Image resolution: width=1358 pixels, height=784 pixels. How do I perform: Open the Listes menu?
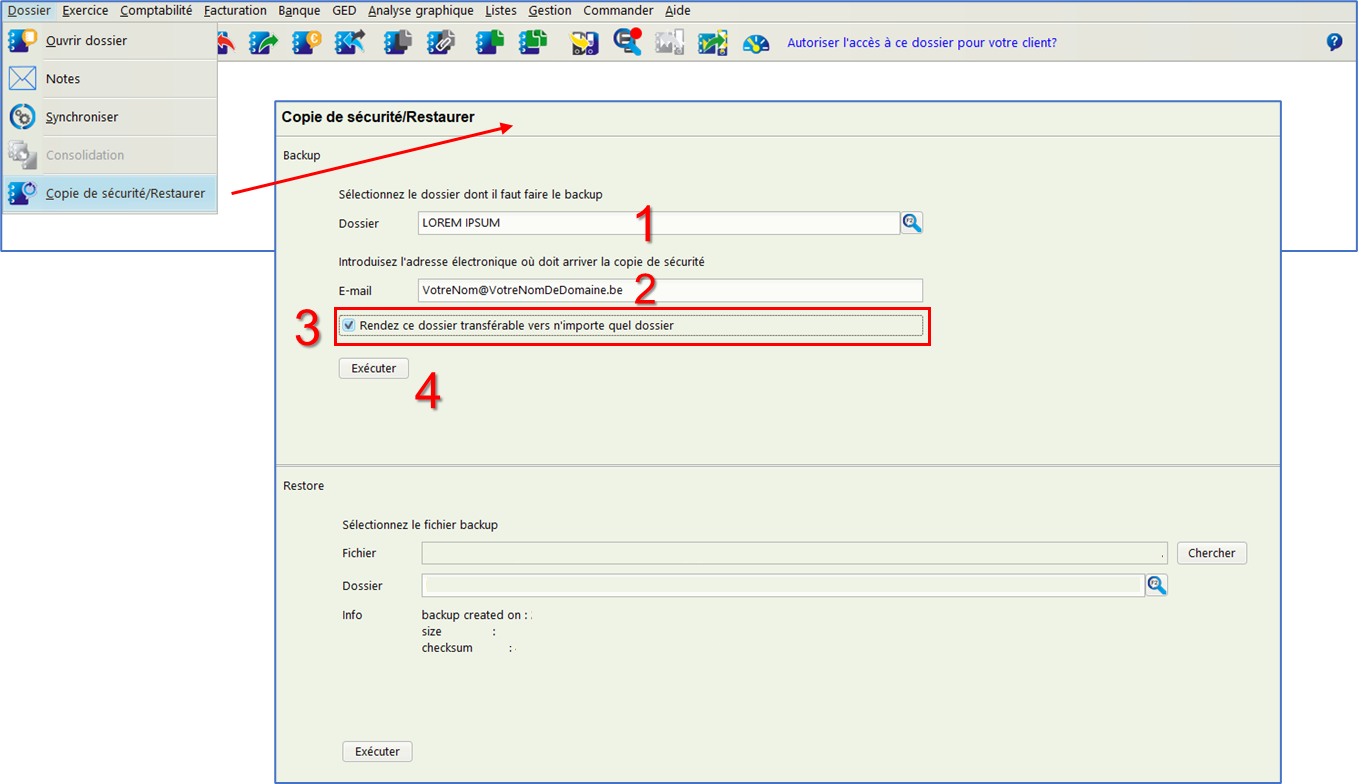tap(501, 11)
